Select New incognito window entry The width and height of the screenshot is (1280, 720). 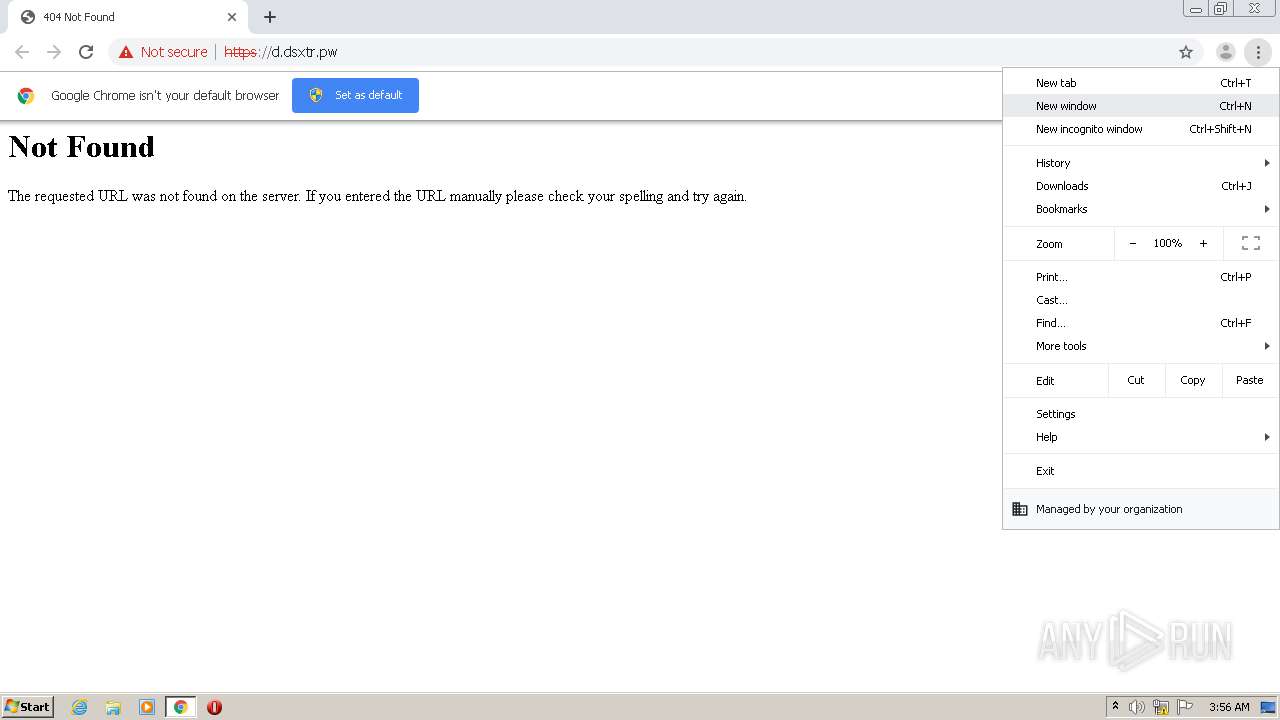coord(1141,129)
